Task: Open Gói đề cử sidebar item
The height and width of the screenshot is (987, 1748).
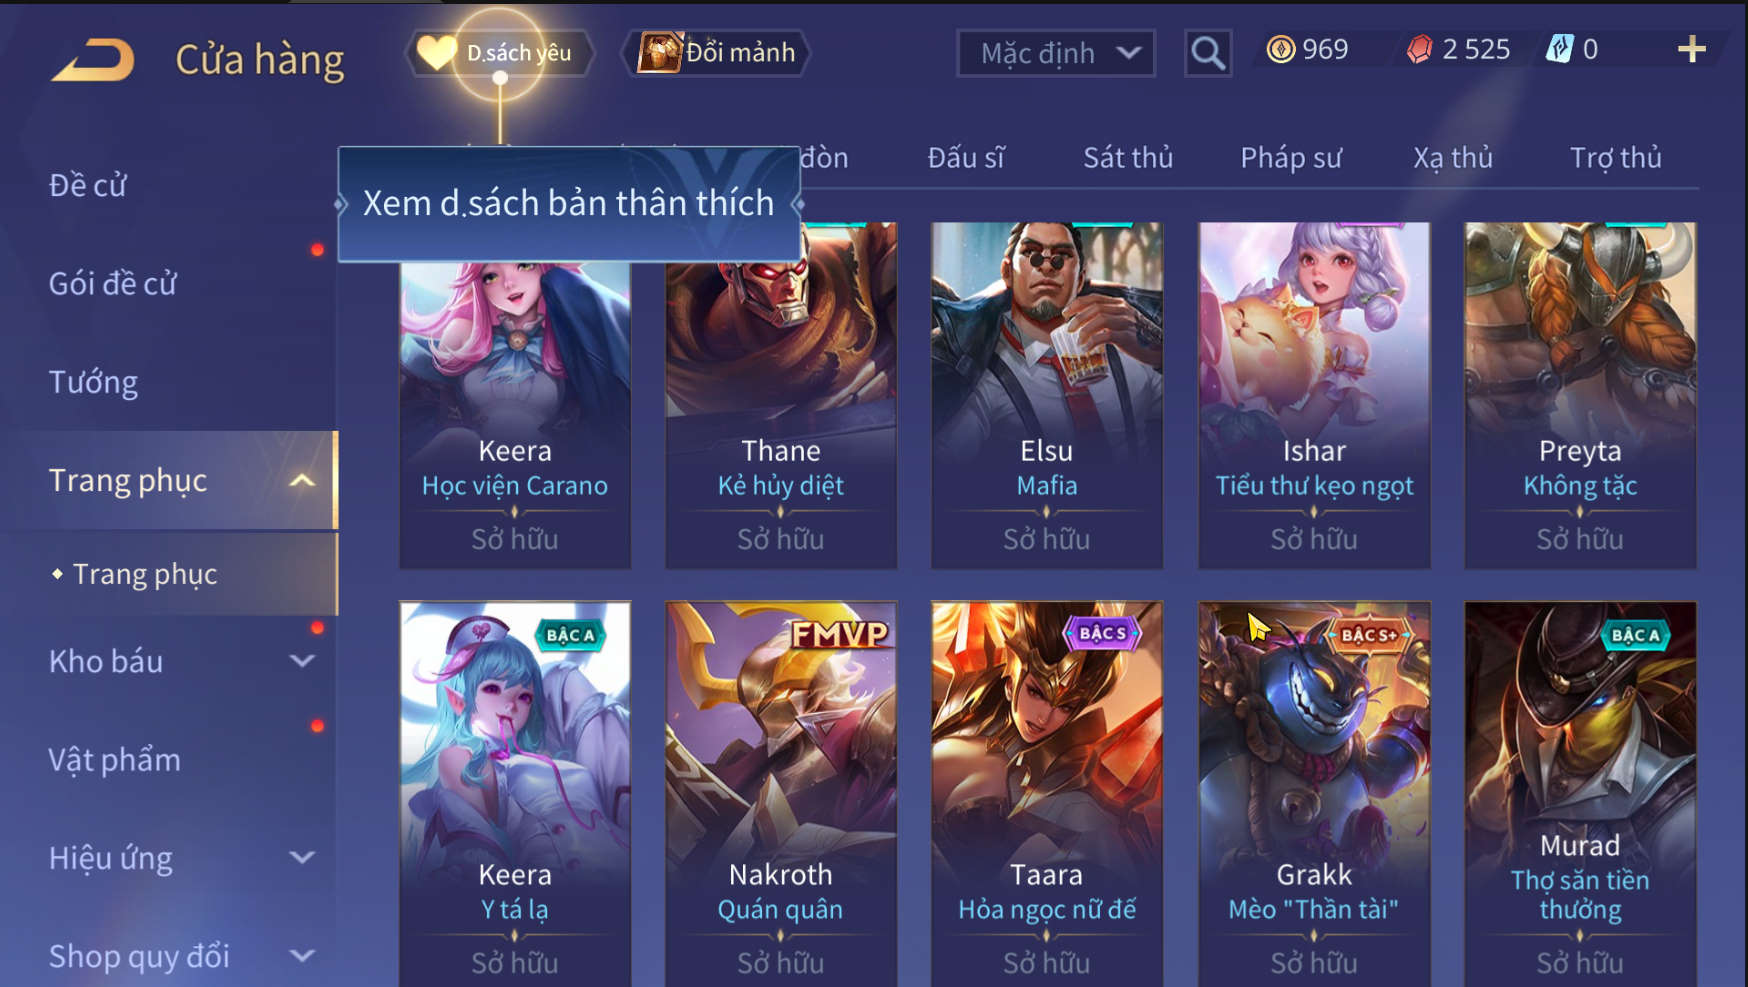Action: click(112, 284)
